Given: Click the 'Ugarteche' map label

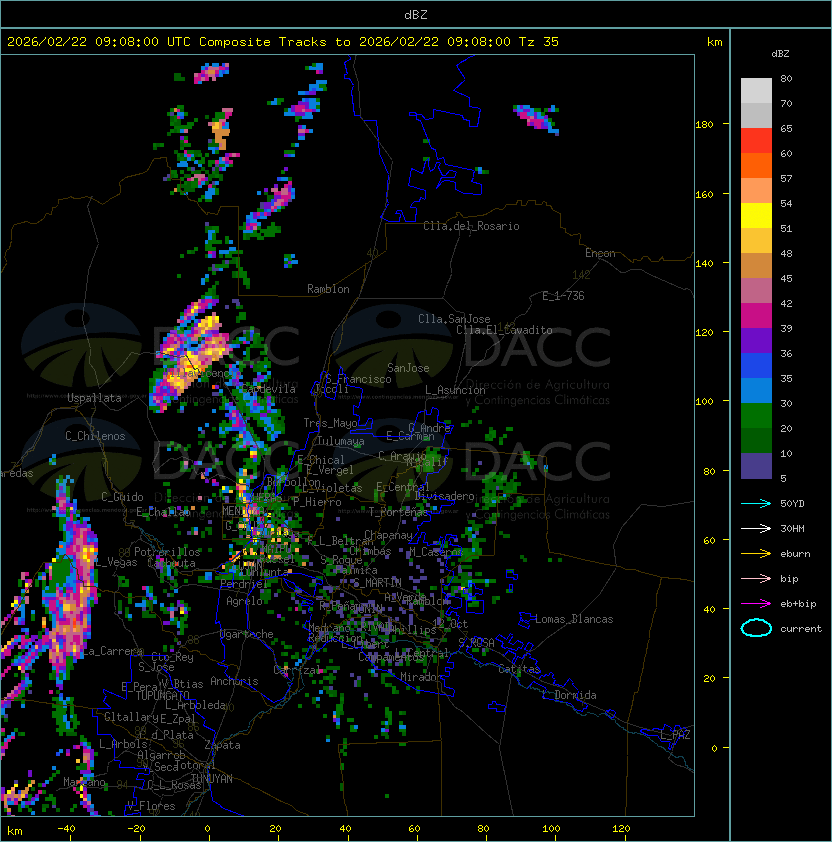Looking at the screenshot, I should coord(247,634).
